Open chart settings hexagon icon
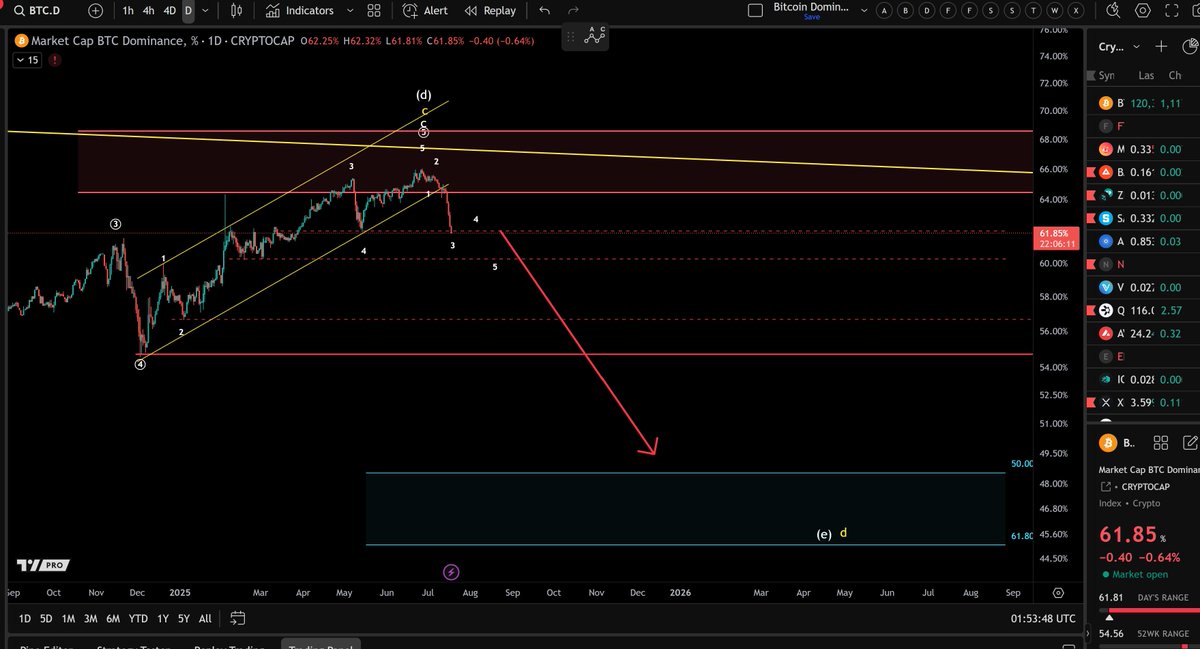The image size is (1200, 649). (1144, 10)
